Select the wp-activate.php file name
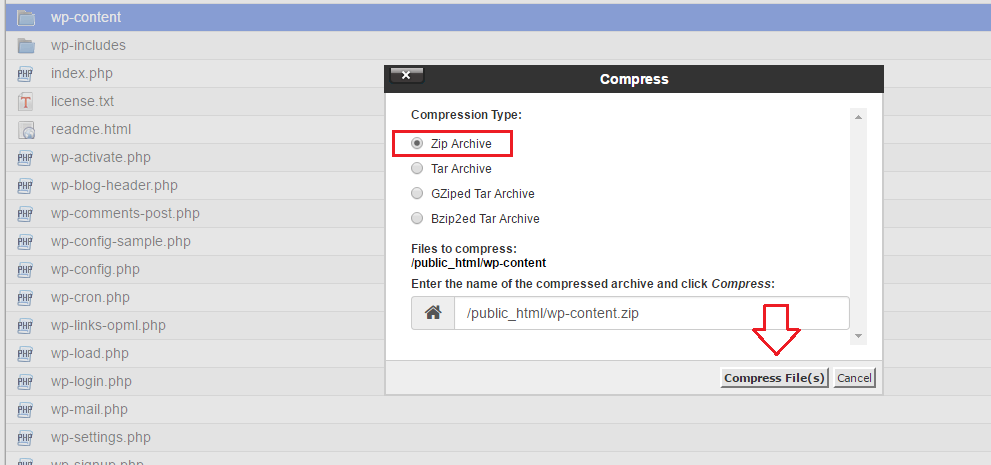This screenshot has height=465, width=991. pyautogui.click(x=101, y=157)
